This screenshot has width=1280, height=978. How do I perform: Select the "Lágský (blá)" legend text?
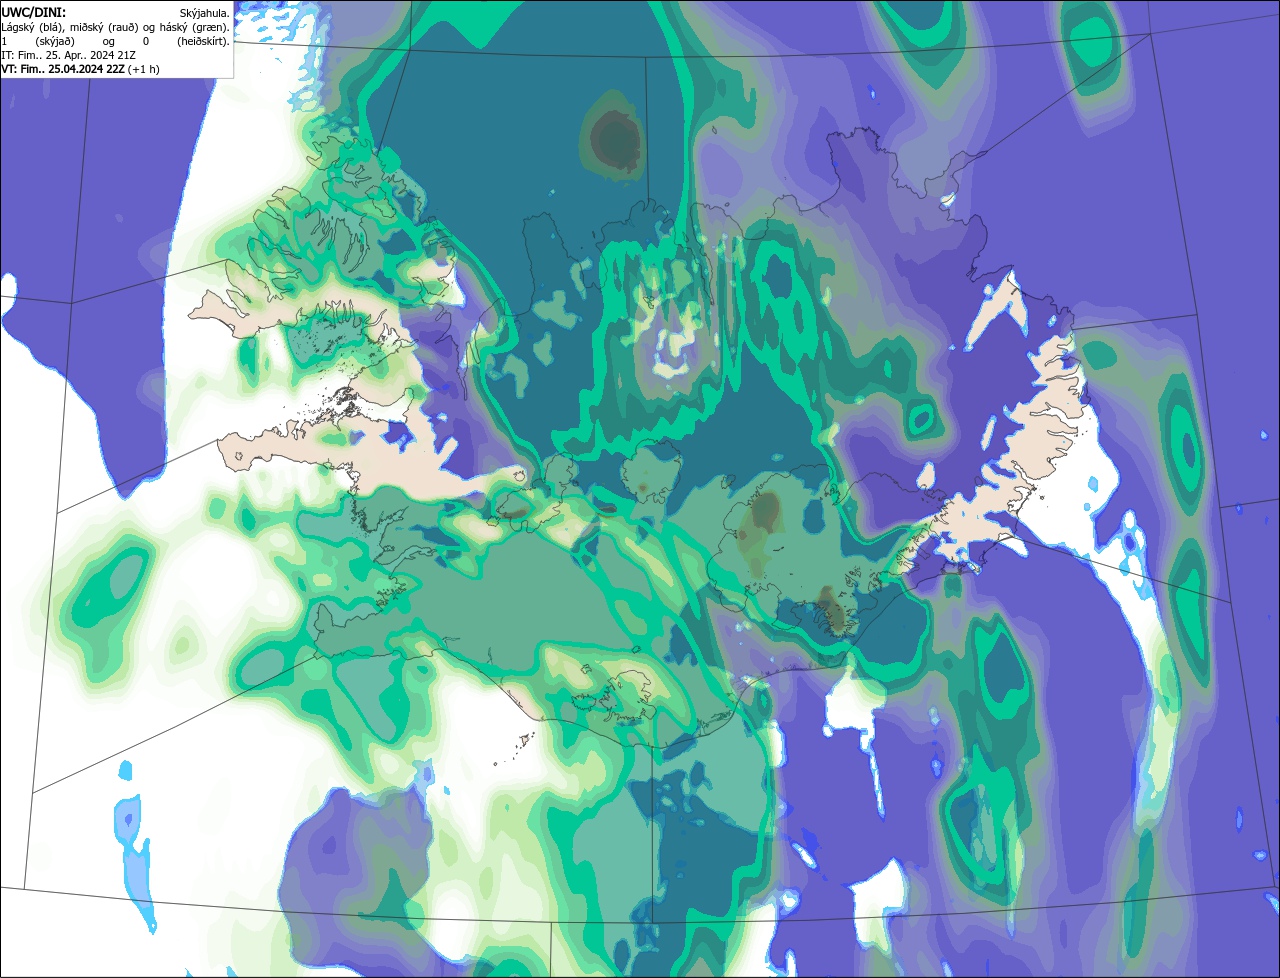point(32,28)
